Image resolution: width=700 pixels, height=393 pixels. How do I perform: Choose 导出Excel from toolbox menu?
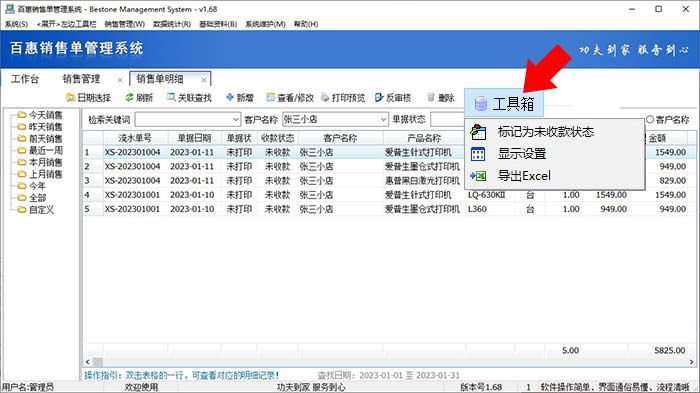554,176
